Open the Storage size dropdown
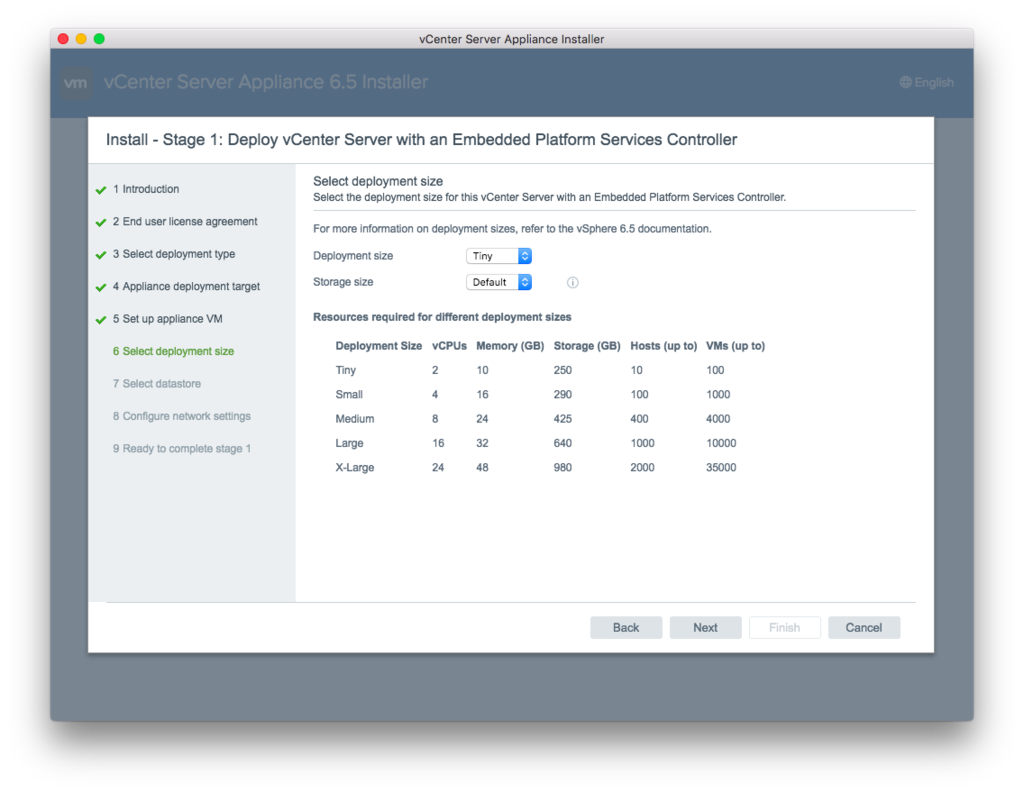The width and height of the screenshot is (1024, 793). 499,282
